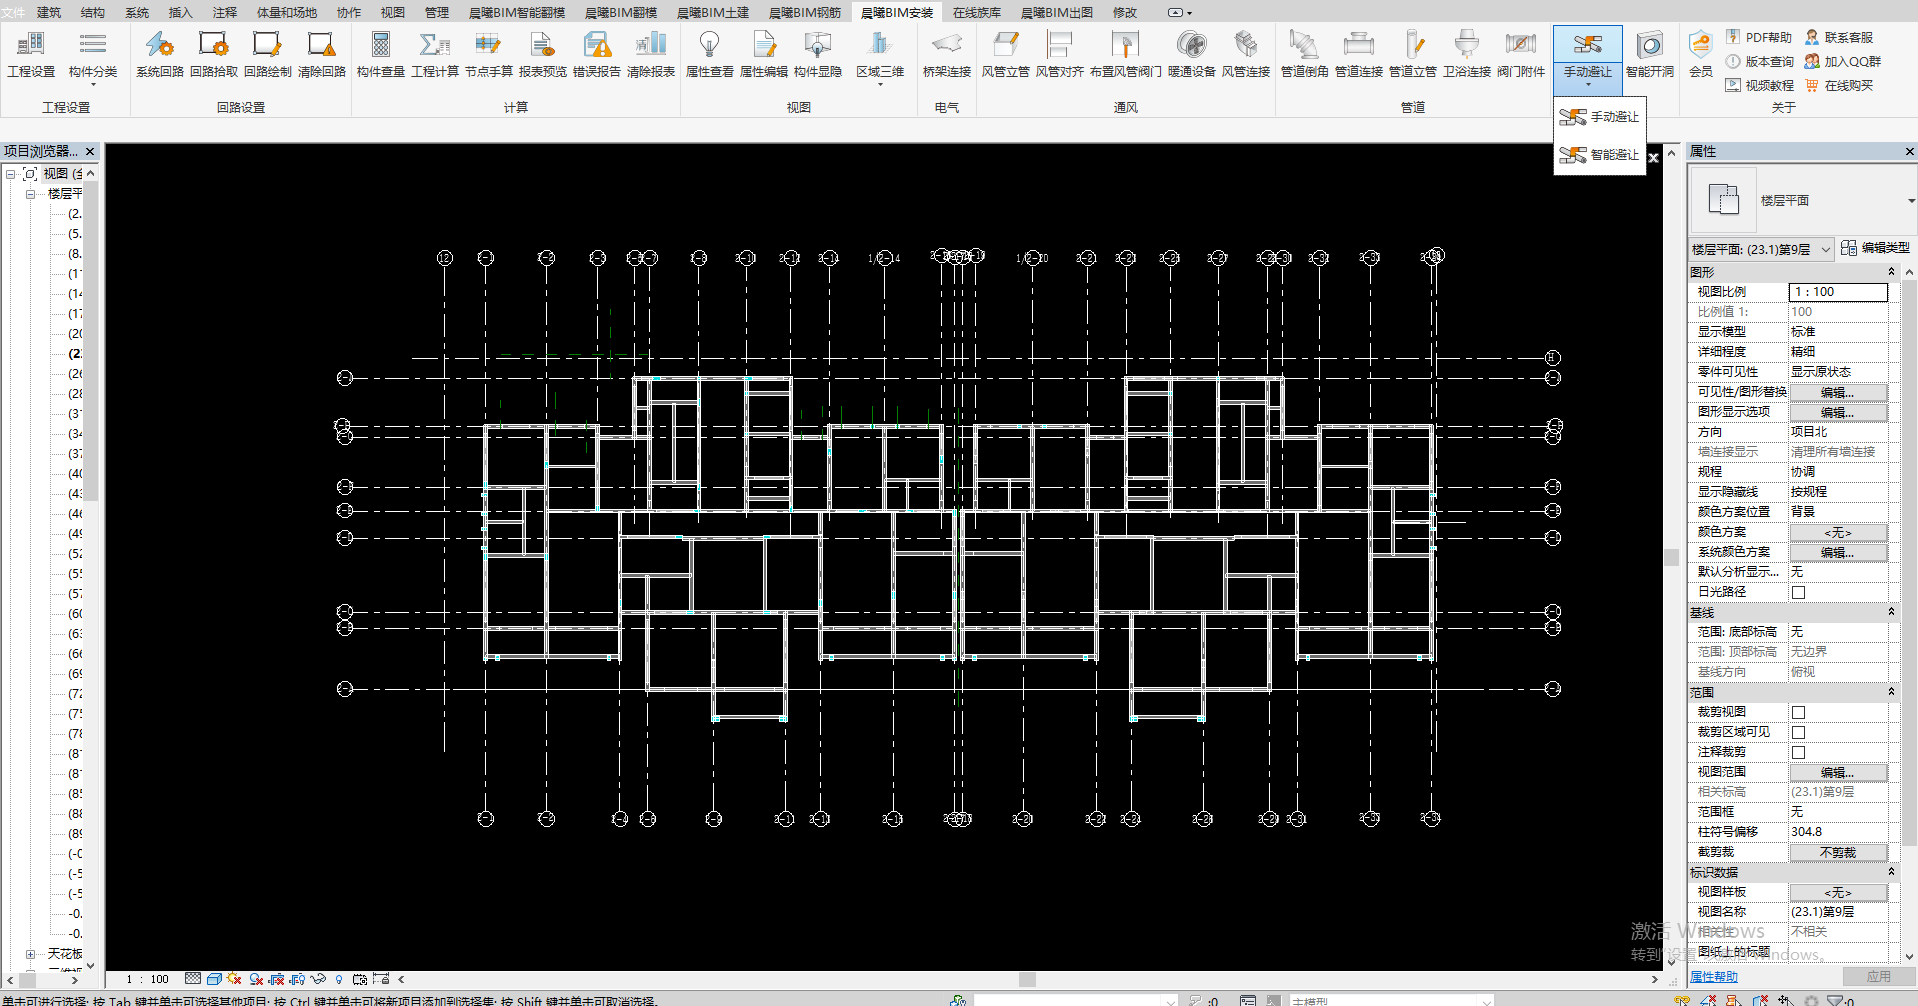Image resolution: width=1918 pixels, height=1006 pixels.
Task: Open the 楼层平面: (23.1)第9层 instance dropdown
Action: [1825, 249]
